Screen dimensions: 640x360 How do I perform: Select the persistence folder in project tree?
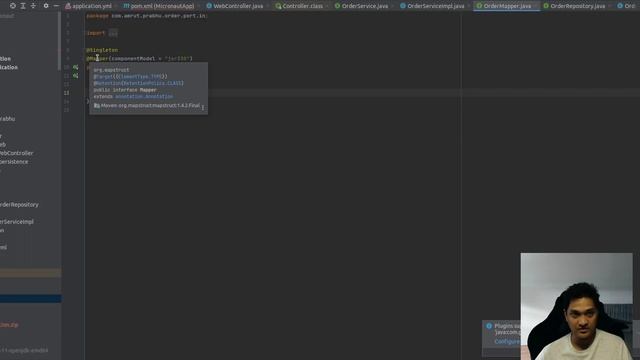coord(14,162)
